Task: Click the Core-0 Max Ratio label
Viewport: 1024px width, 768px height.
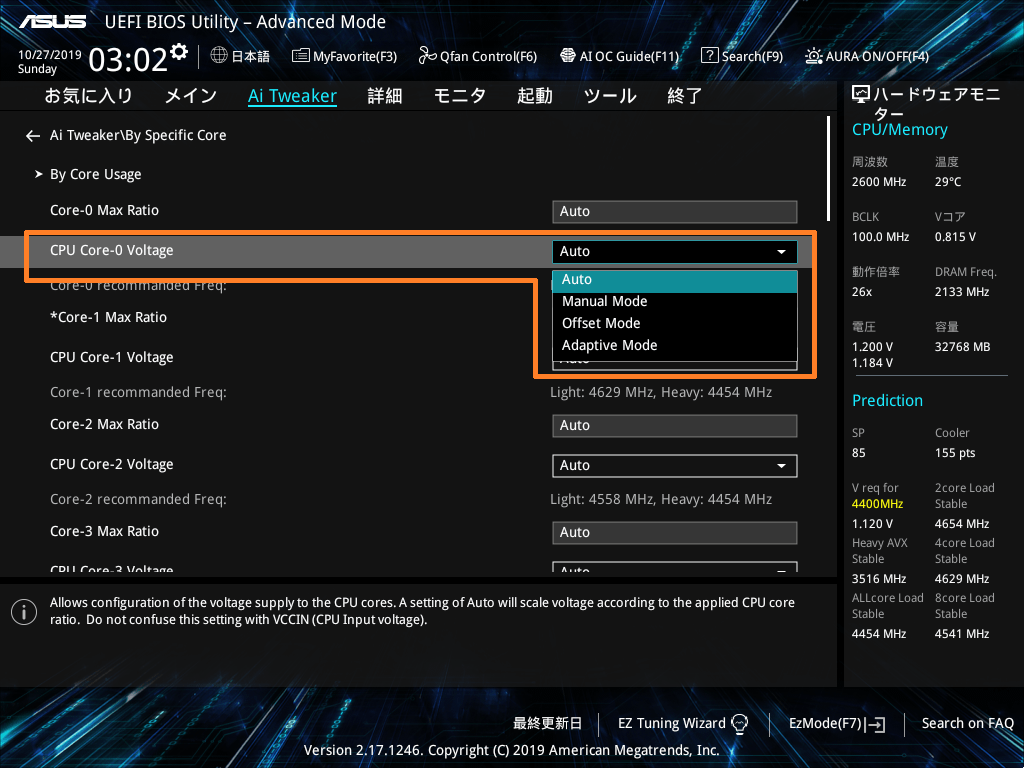Action: coord(104,210)
